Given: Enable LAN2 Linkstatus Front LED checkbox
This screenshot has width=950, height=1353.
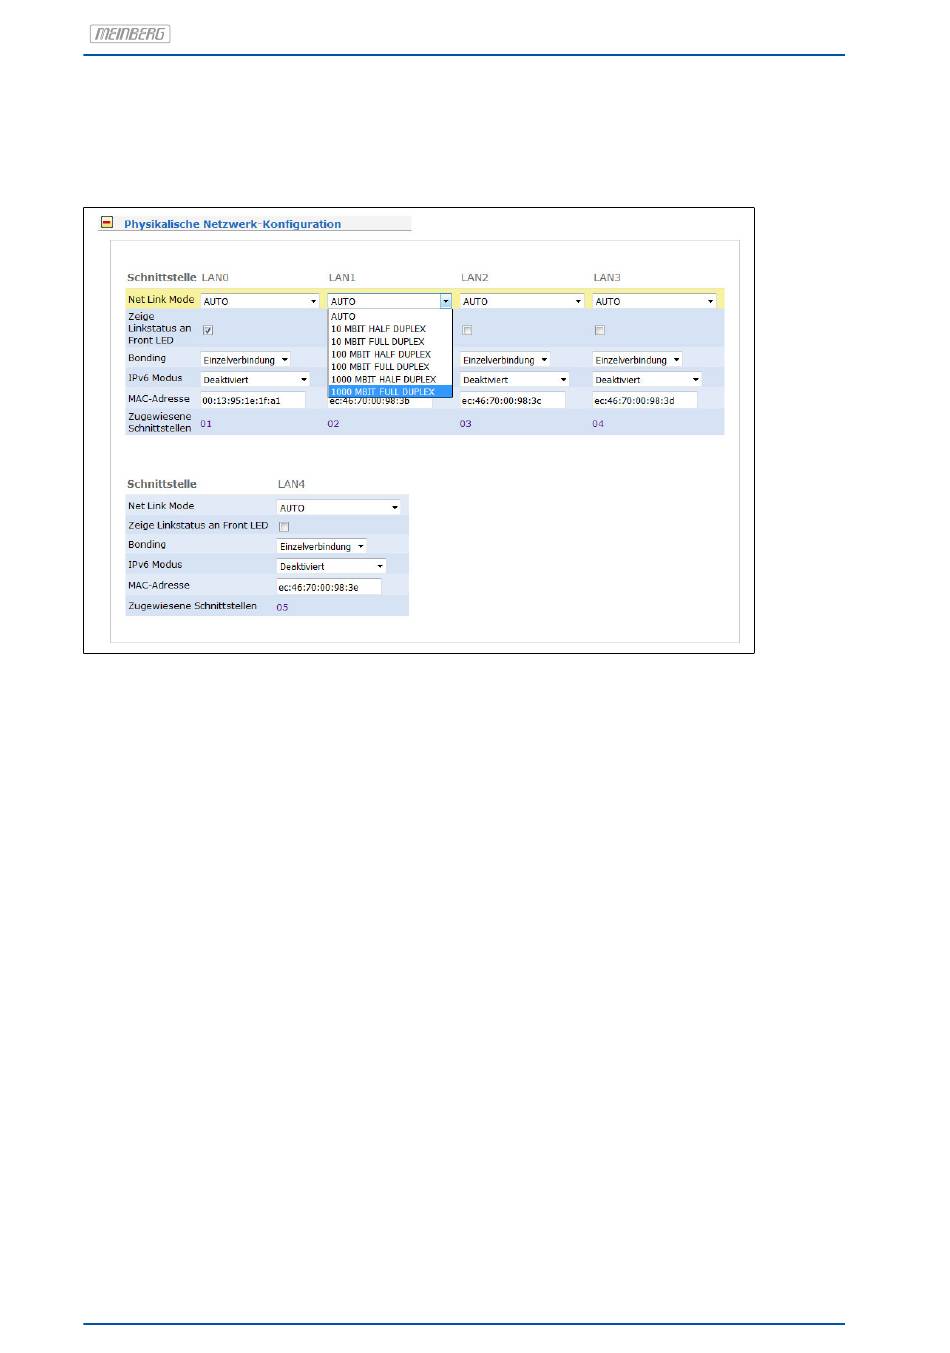Looking at the screenshot, I should tap(467, 330).
